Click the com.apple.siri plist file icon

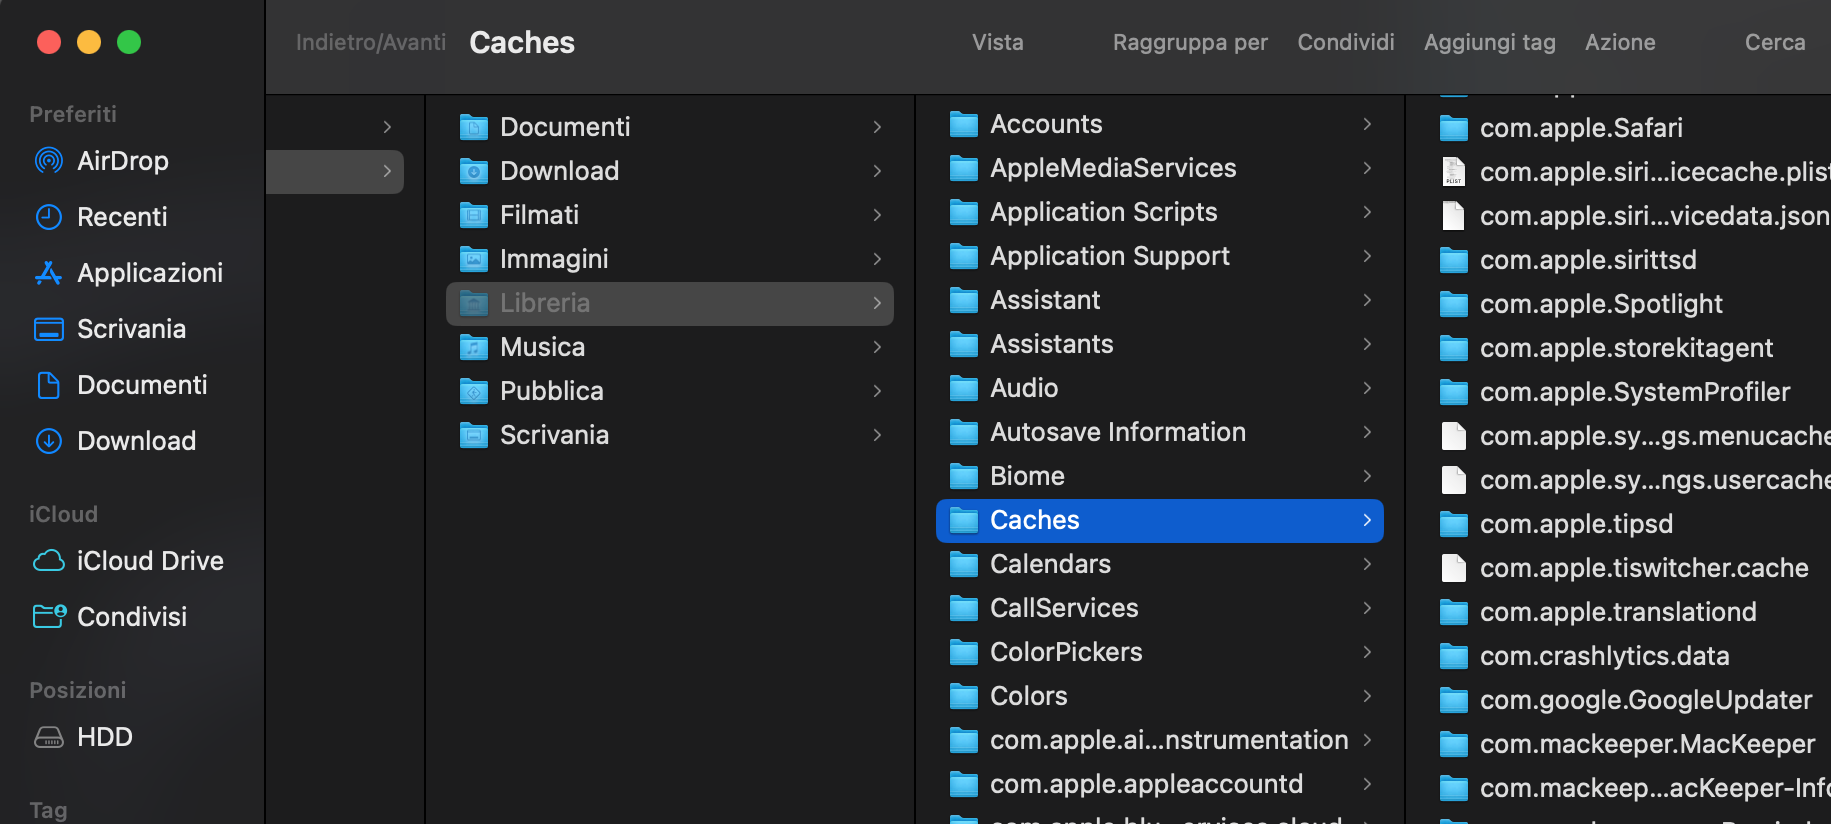pos(1453,172)
